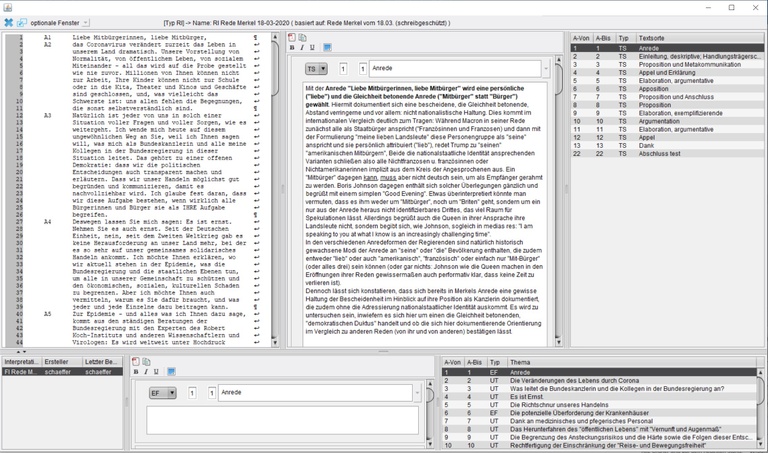Select the highlighted Anrede row in Thema table
Screen dimensions: 768x453
[600, 373]
